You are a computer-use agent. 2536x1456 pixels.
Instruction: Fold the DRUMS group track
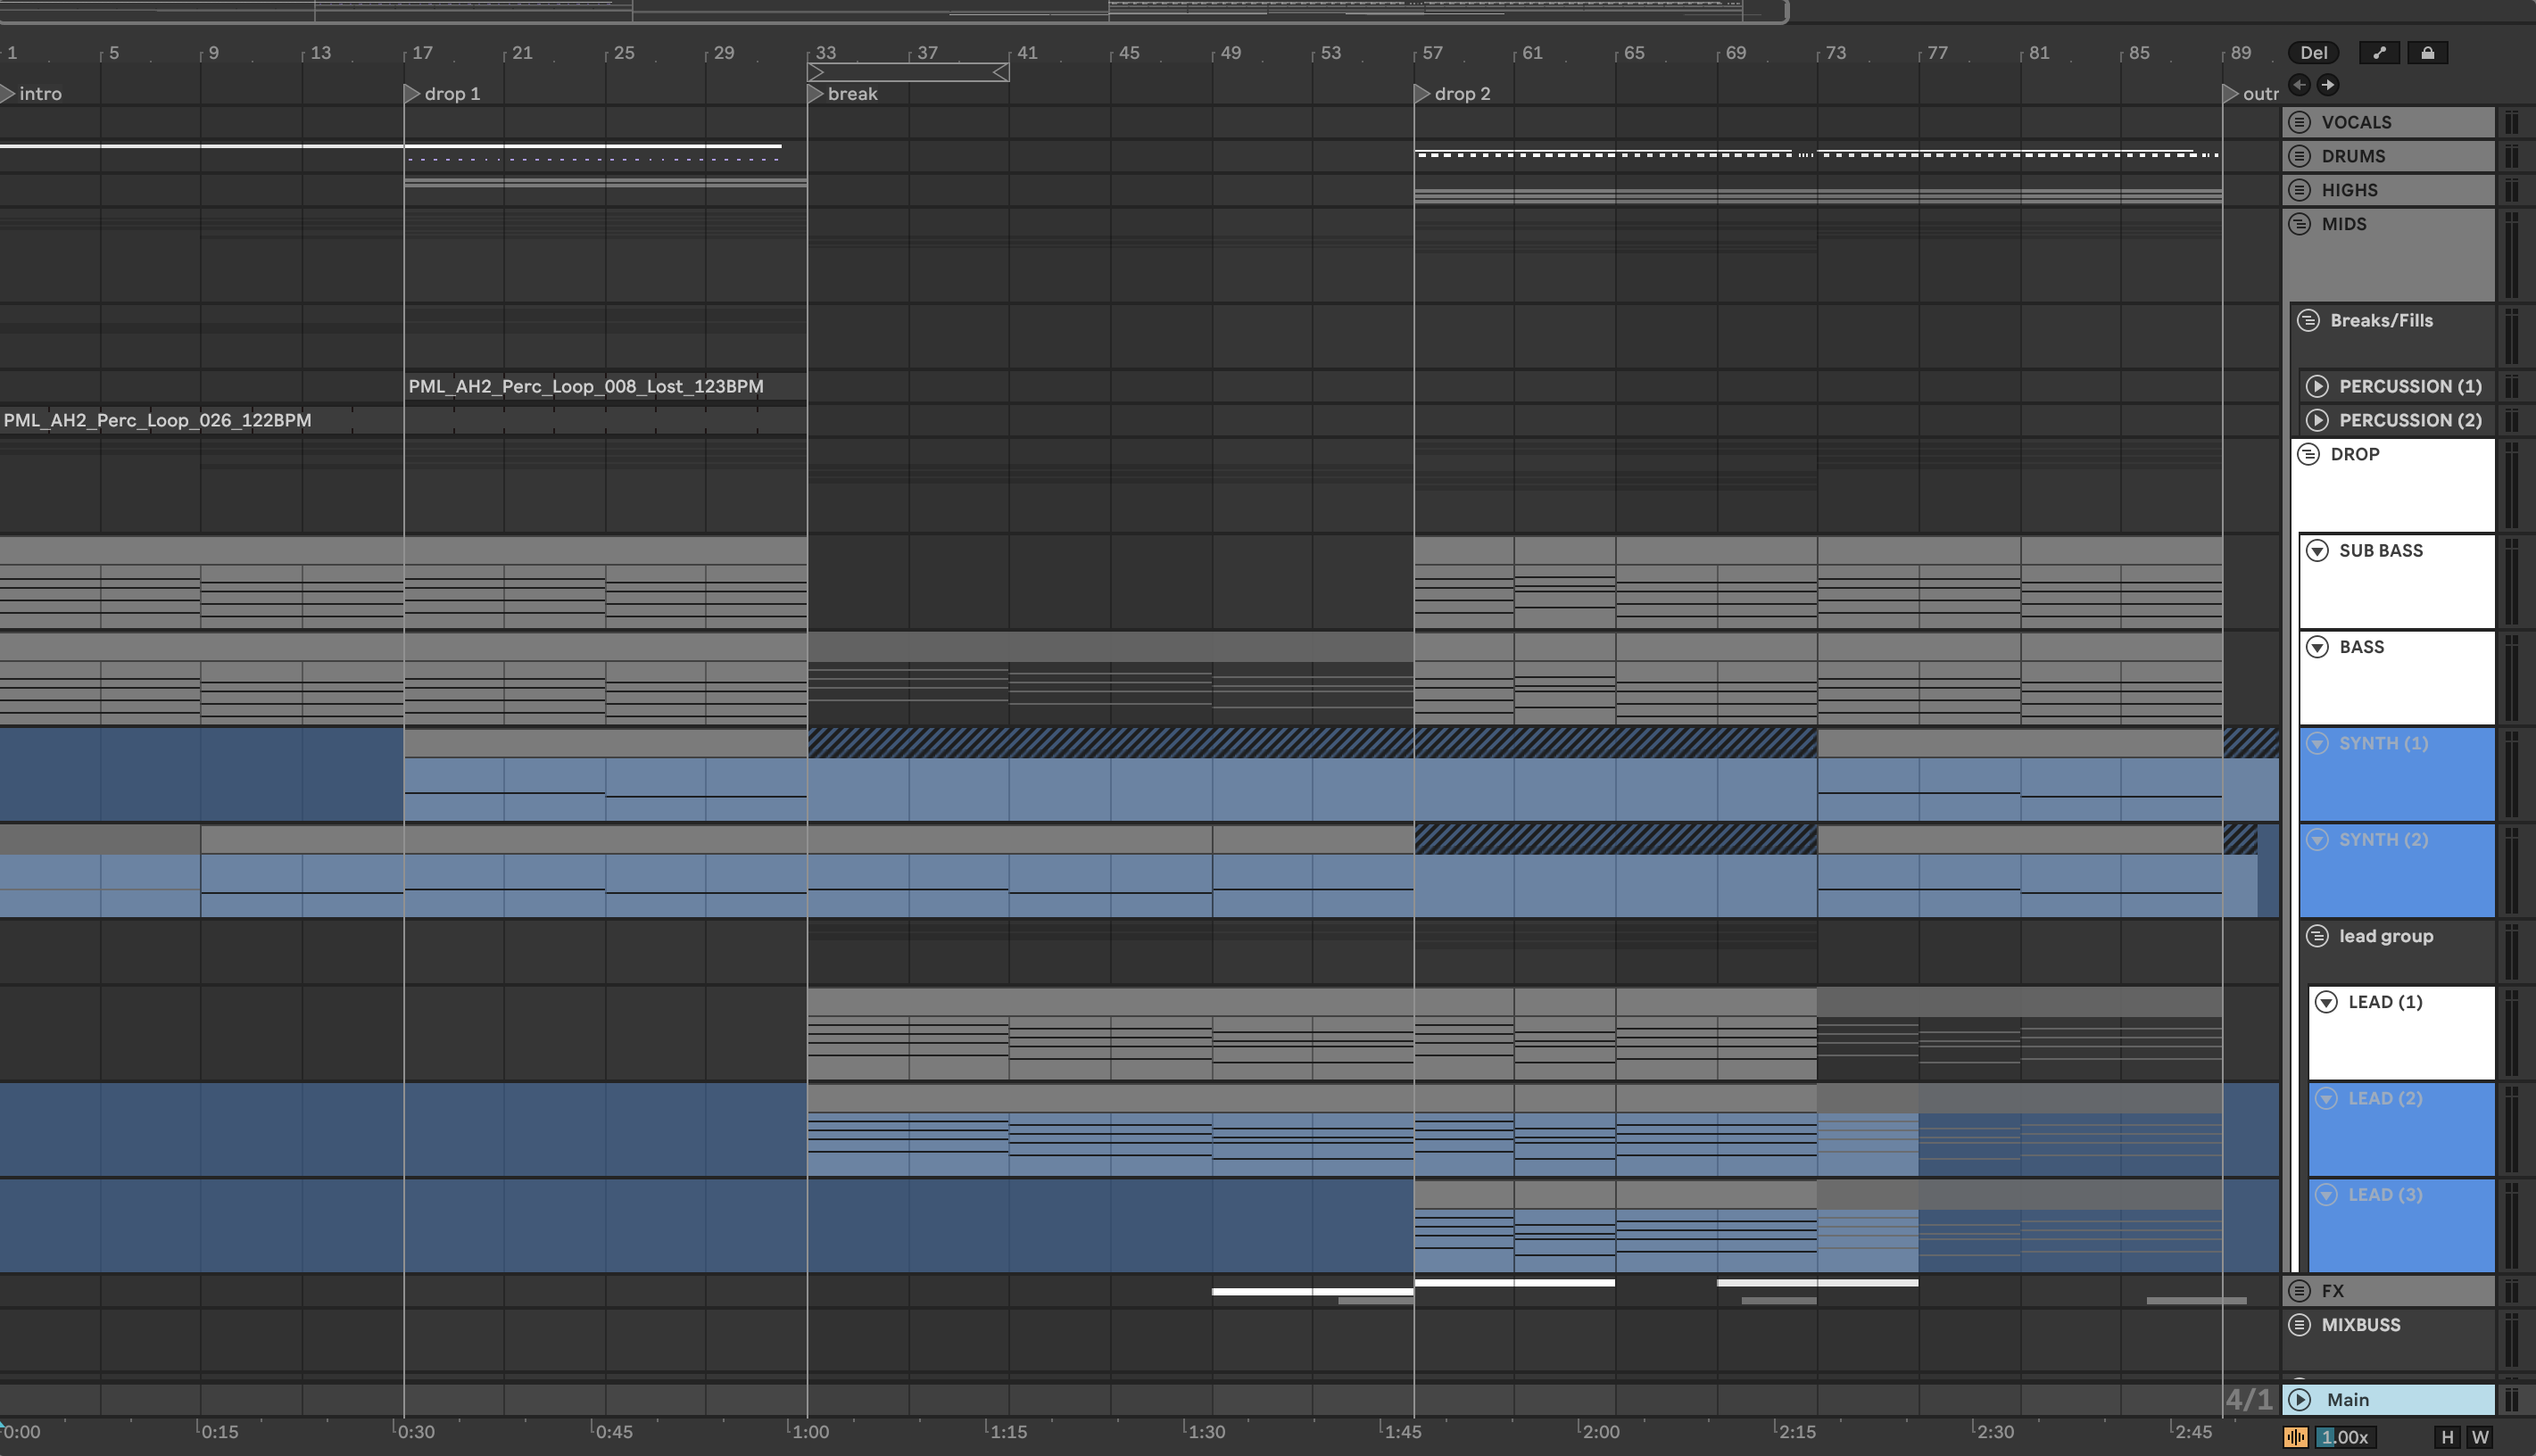(x=2300, y=156)
